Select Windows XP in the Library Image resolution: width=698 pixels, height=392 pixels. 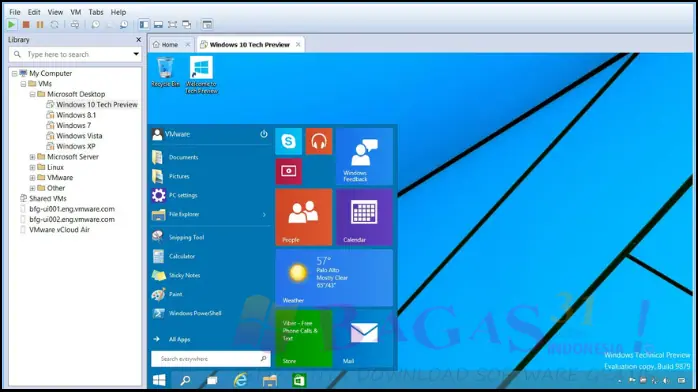pos(76,146)
